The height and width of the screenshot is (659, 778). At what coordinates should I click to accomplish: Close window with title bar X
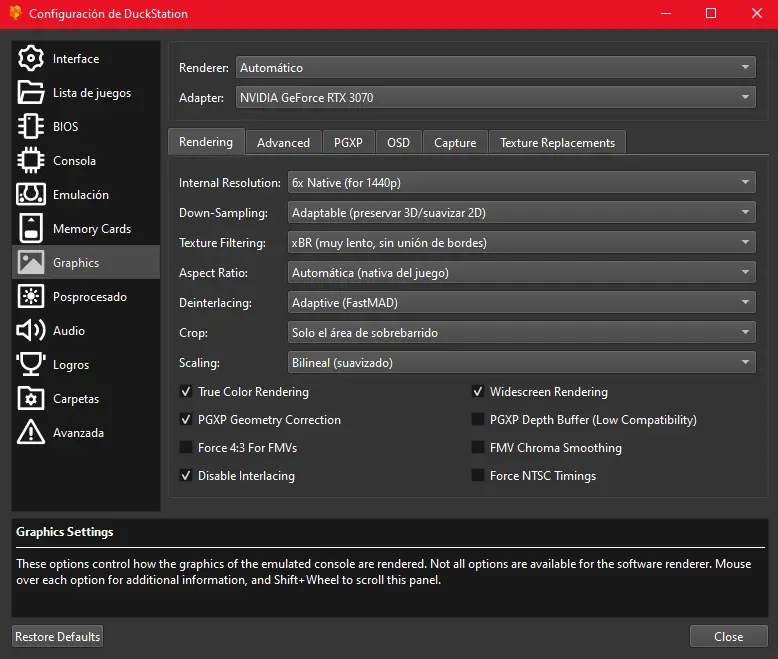pyautogui.click(x=756, y=13)
